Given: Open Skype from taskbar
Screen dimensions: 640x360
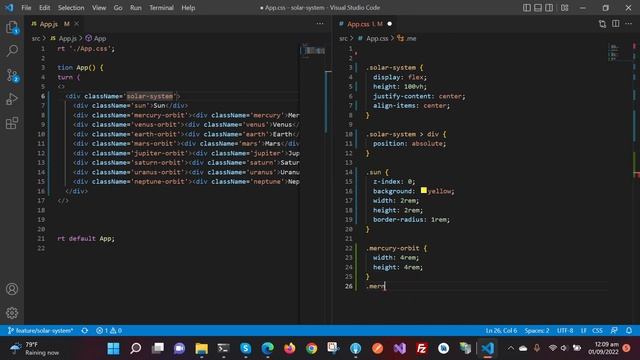Looking at the screenshot, I should coord(245,348).
